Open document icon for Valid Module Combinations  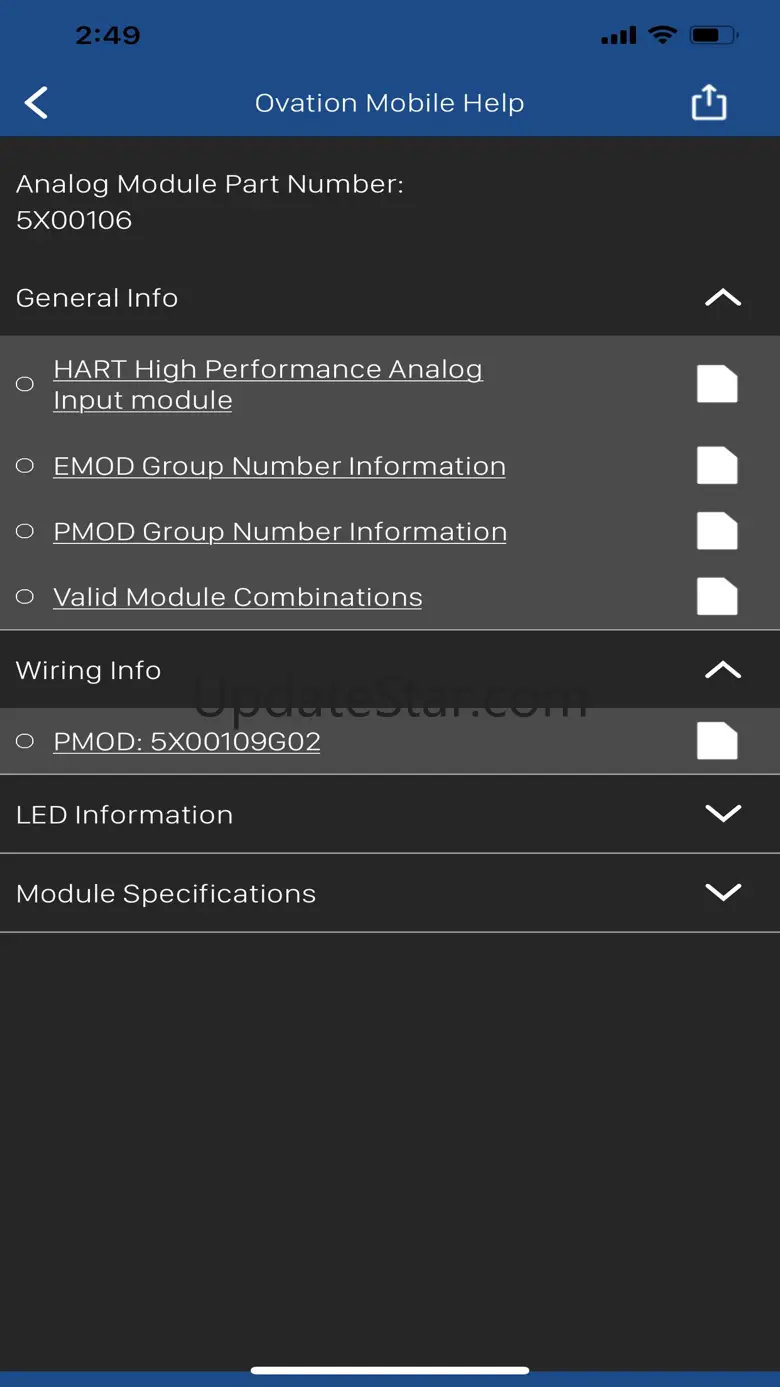717,597
